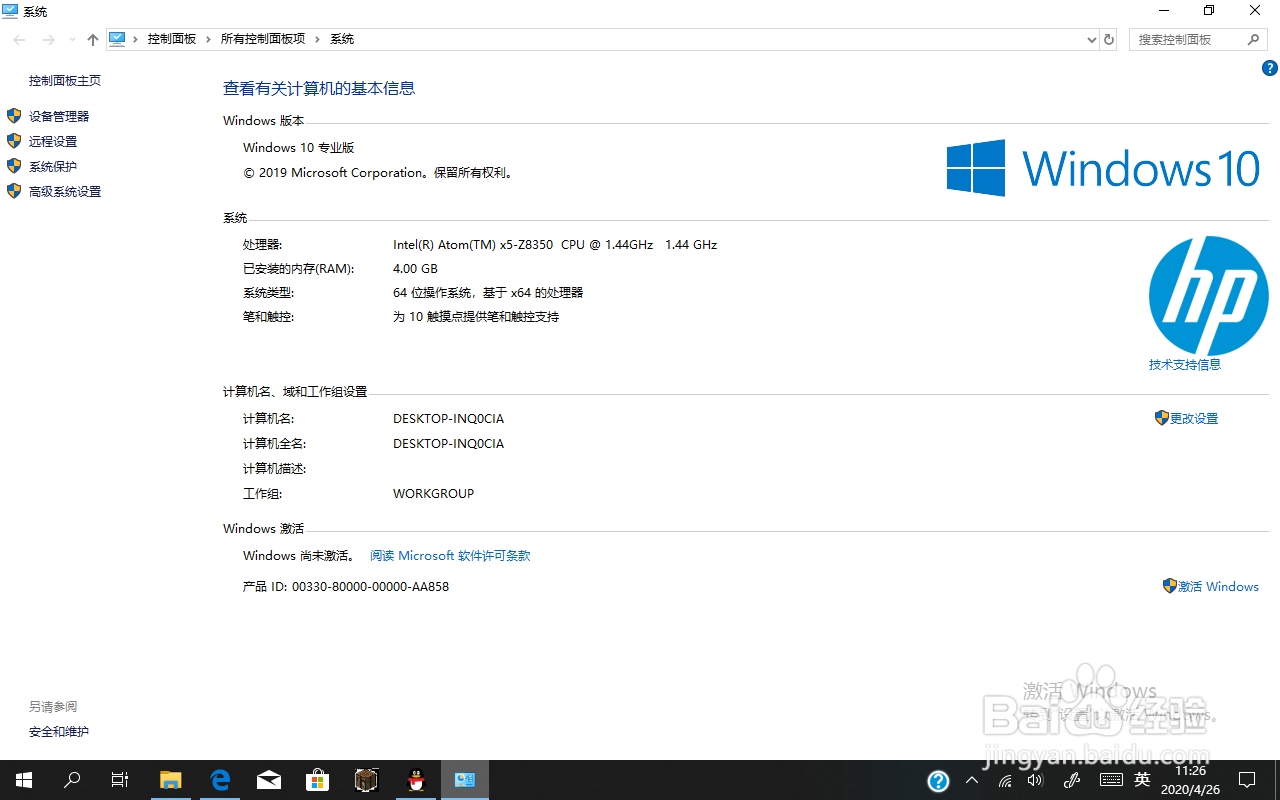1280x800 pixels.
Task: Open Microsoft Store from taskbar
Action: [x=318, y=780]
